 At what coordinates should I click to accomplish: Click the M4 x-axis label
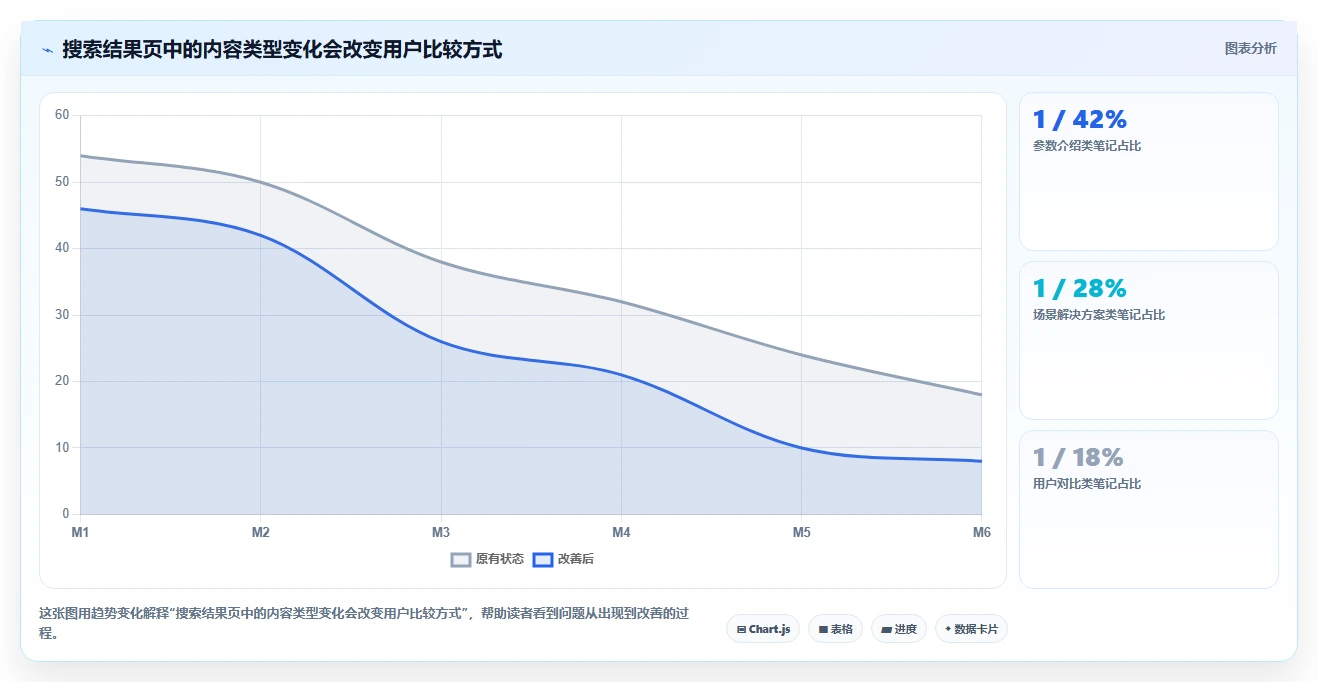point(621,532)
